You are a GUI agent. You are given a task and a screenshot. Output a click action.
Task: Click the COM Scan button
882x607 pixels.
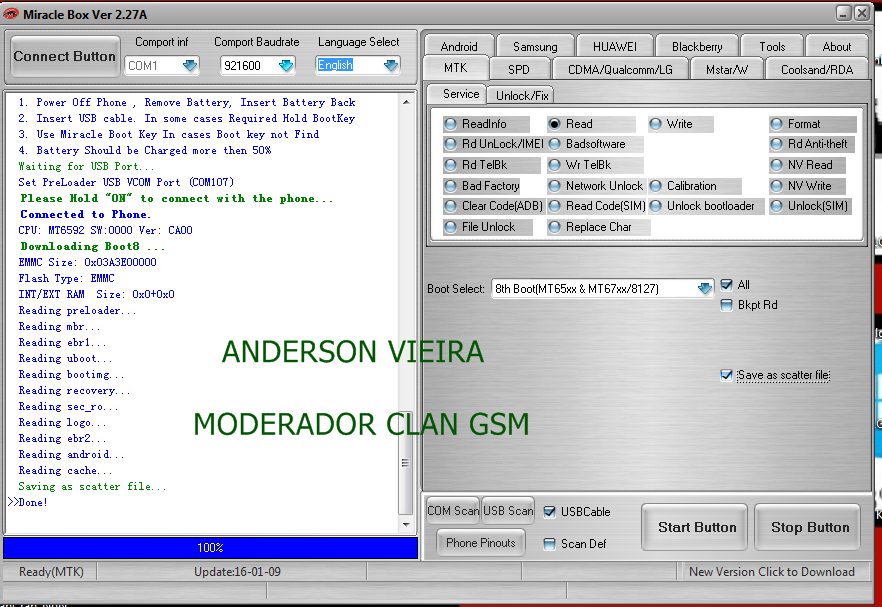coord(453,511)
